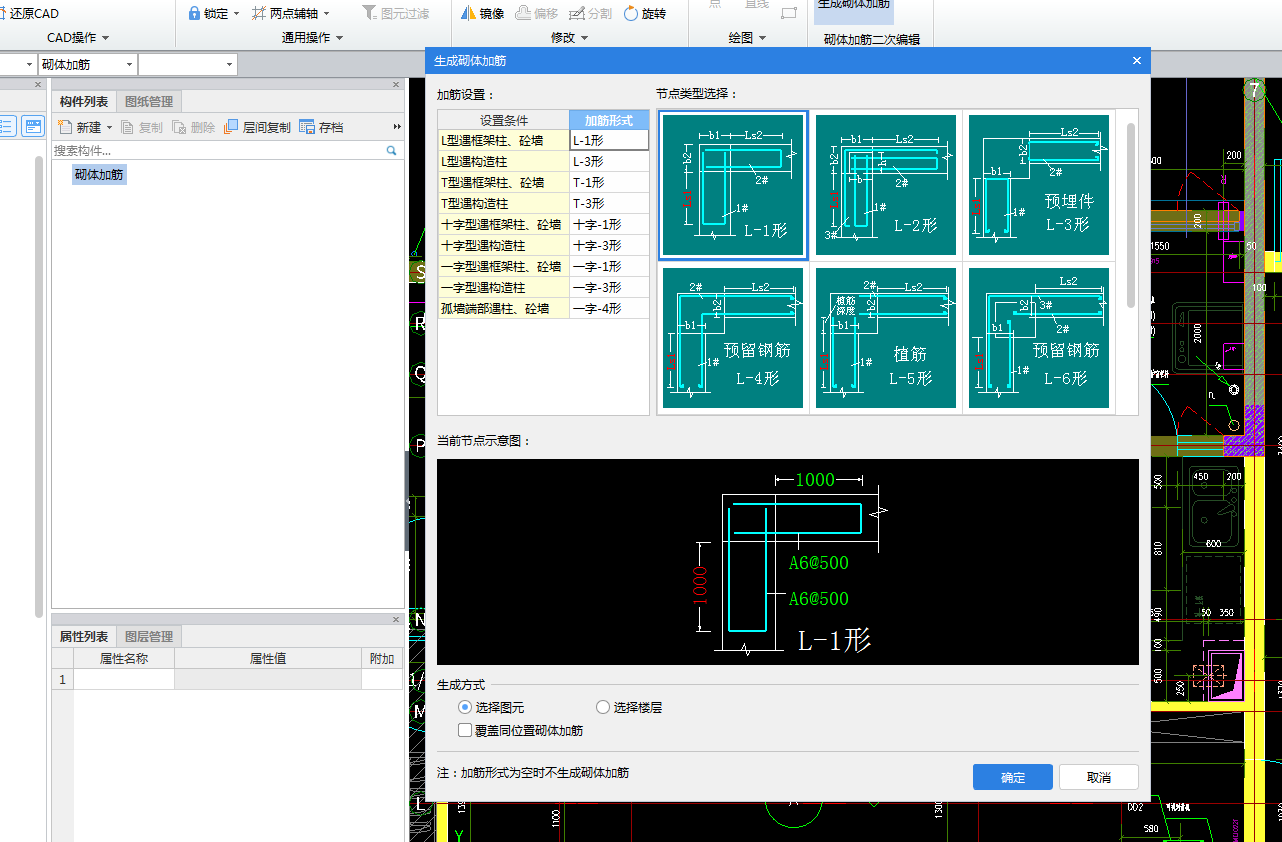Click the 取消 button
Viewport: 1282px width, 842px height.
(1099, 777)
